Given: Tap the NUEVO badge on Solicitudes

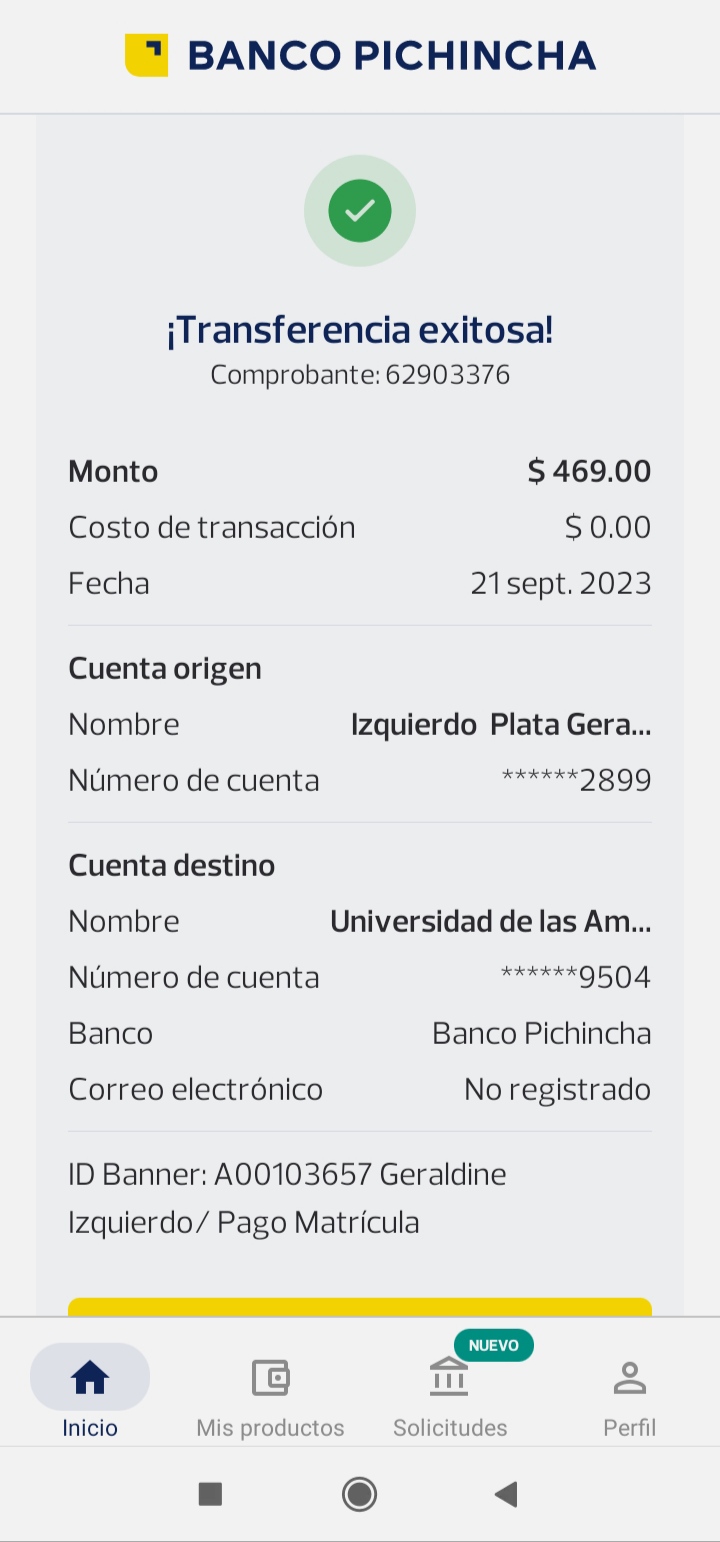Looking at the screenshot, I should tap(493, 1345).
